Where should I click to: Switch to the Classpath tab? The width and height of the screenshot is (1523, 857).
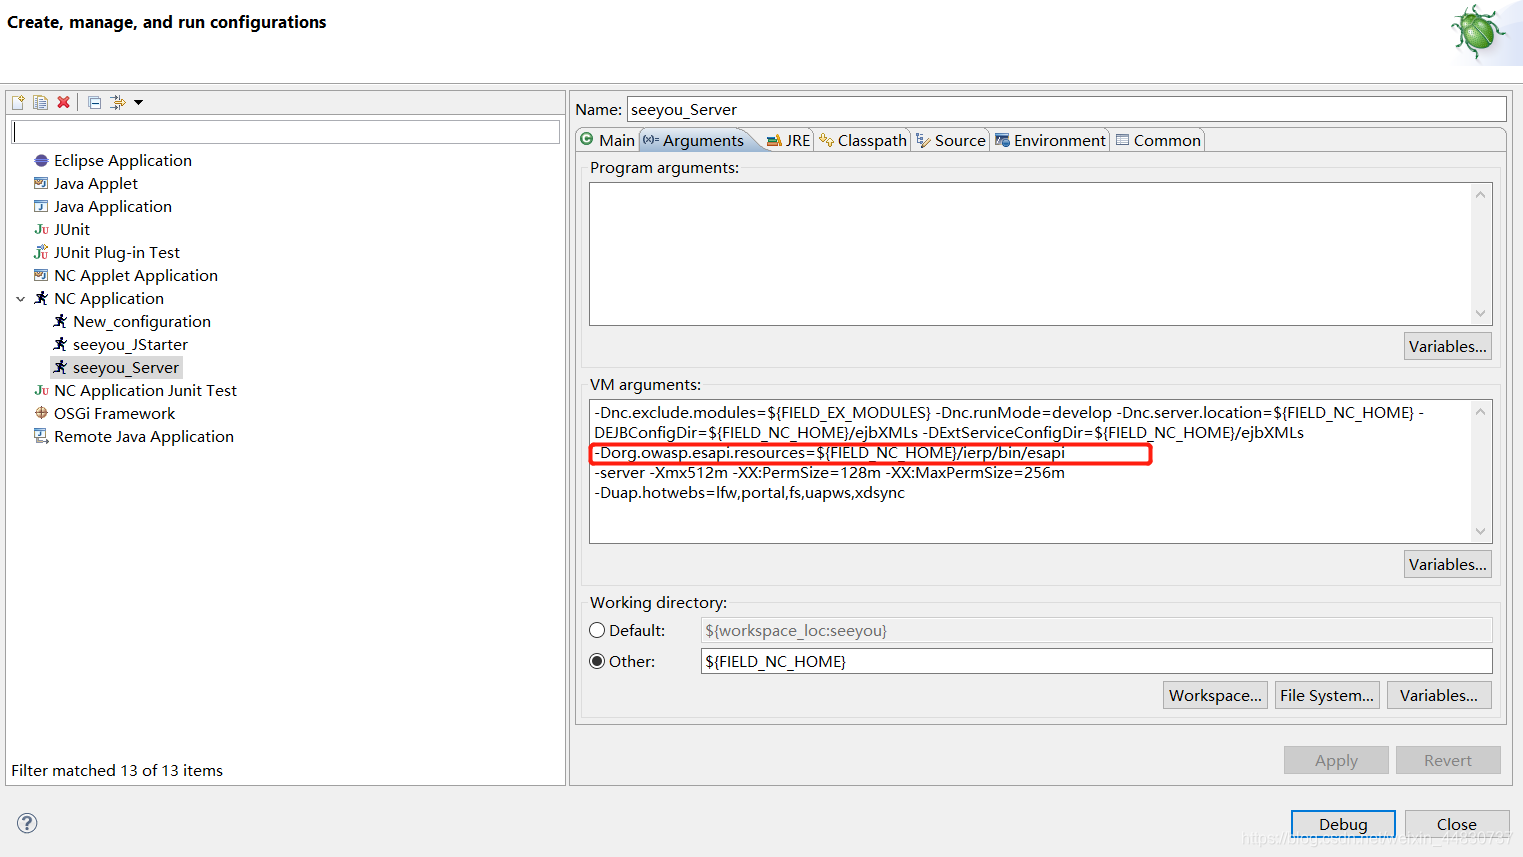[x=869, y=140]
